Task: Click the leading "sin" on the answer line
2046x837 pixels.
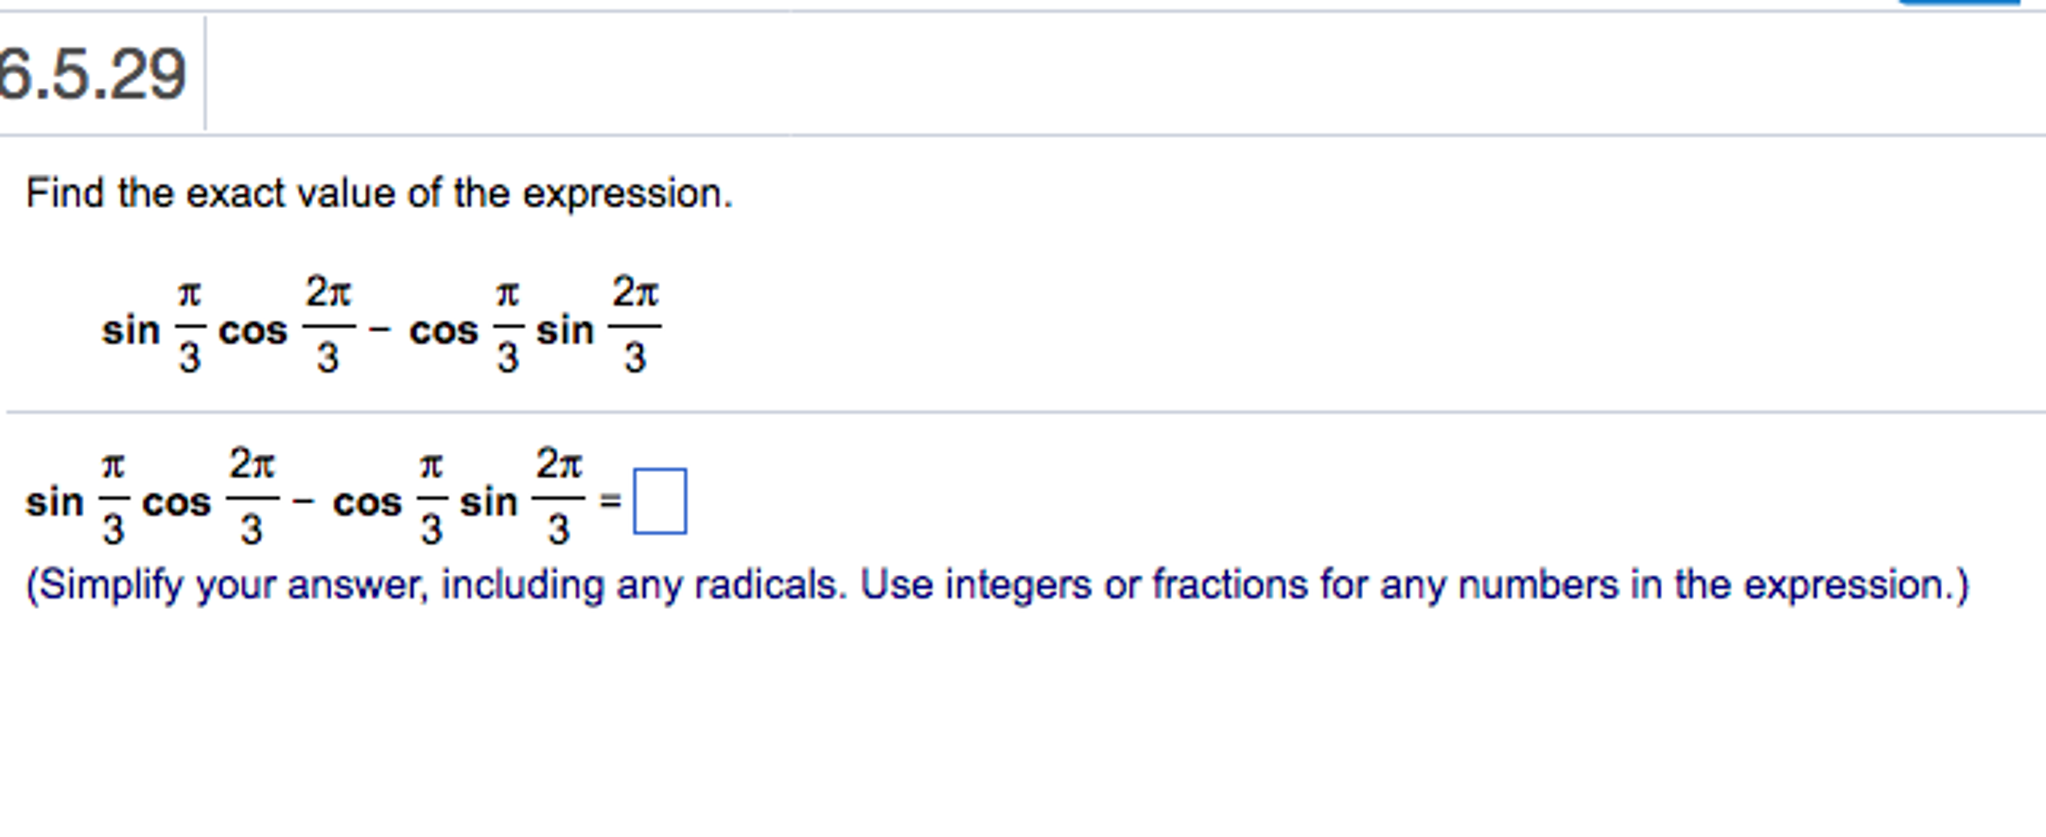Action: point(54,502)
